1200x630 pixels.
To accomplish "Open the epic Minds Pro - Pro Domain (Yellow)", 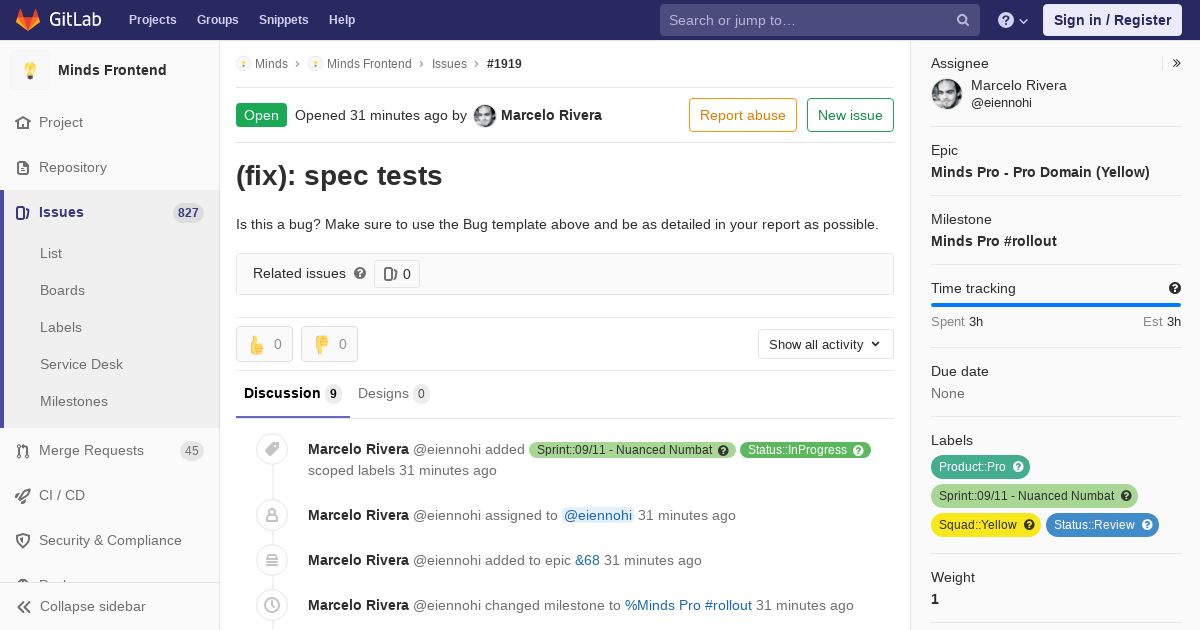I will 1040,172.
